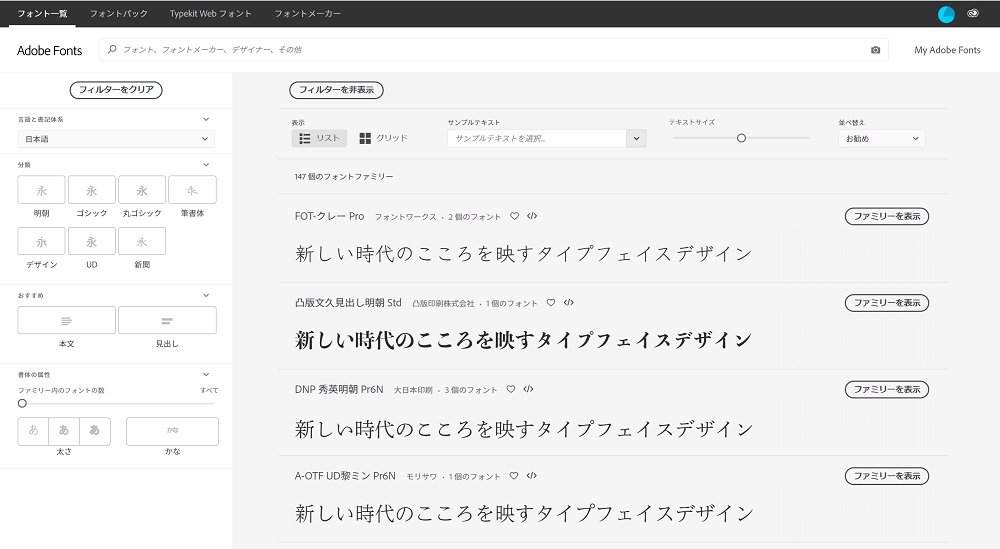Favorite 凸版文久見出し明朝 Std with heart icon
1000x549 pixels.
pos(551,303)
